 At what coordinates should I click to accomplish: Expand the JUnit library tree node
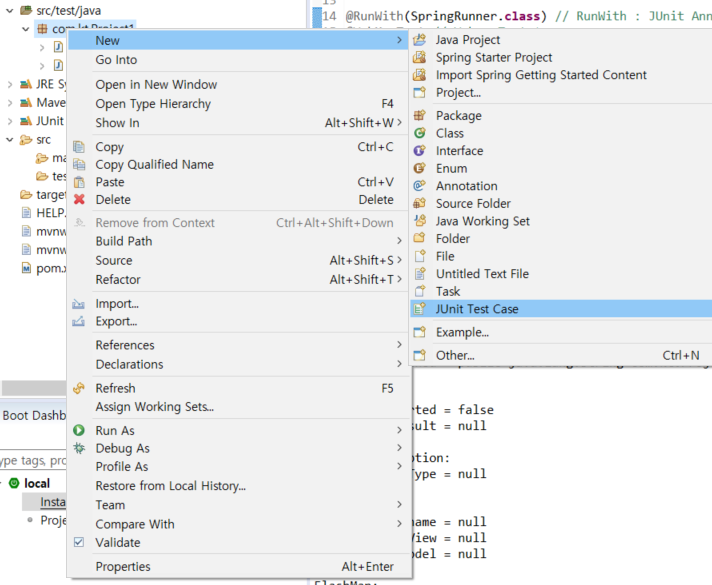pos(10,121)
